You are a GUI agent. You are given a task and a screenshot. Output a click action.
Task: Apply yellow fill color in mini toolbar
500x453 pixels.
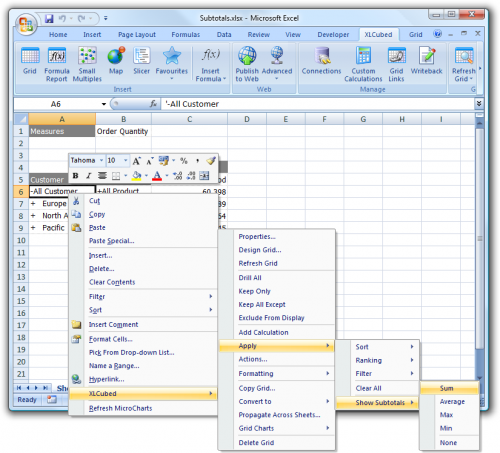137,175
